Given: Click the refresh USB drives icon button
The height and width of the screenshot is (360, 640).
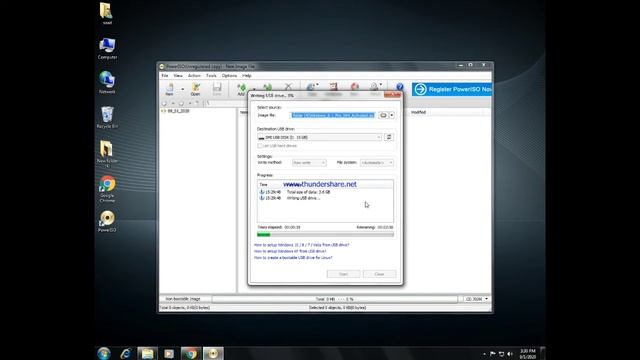Looking at the screenshot, I should (389, 137).
